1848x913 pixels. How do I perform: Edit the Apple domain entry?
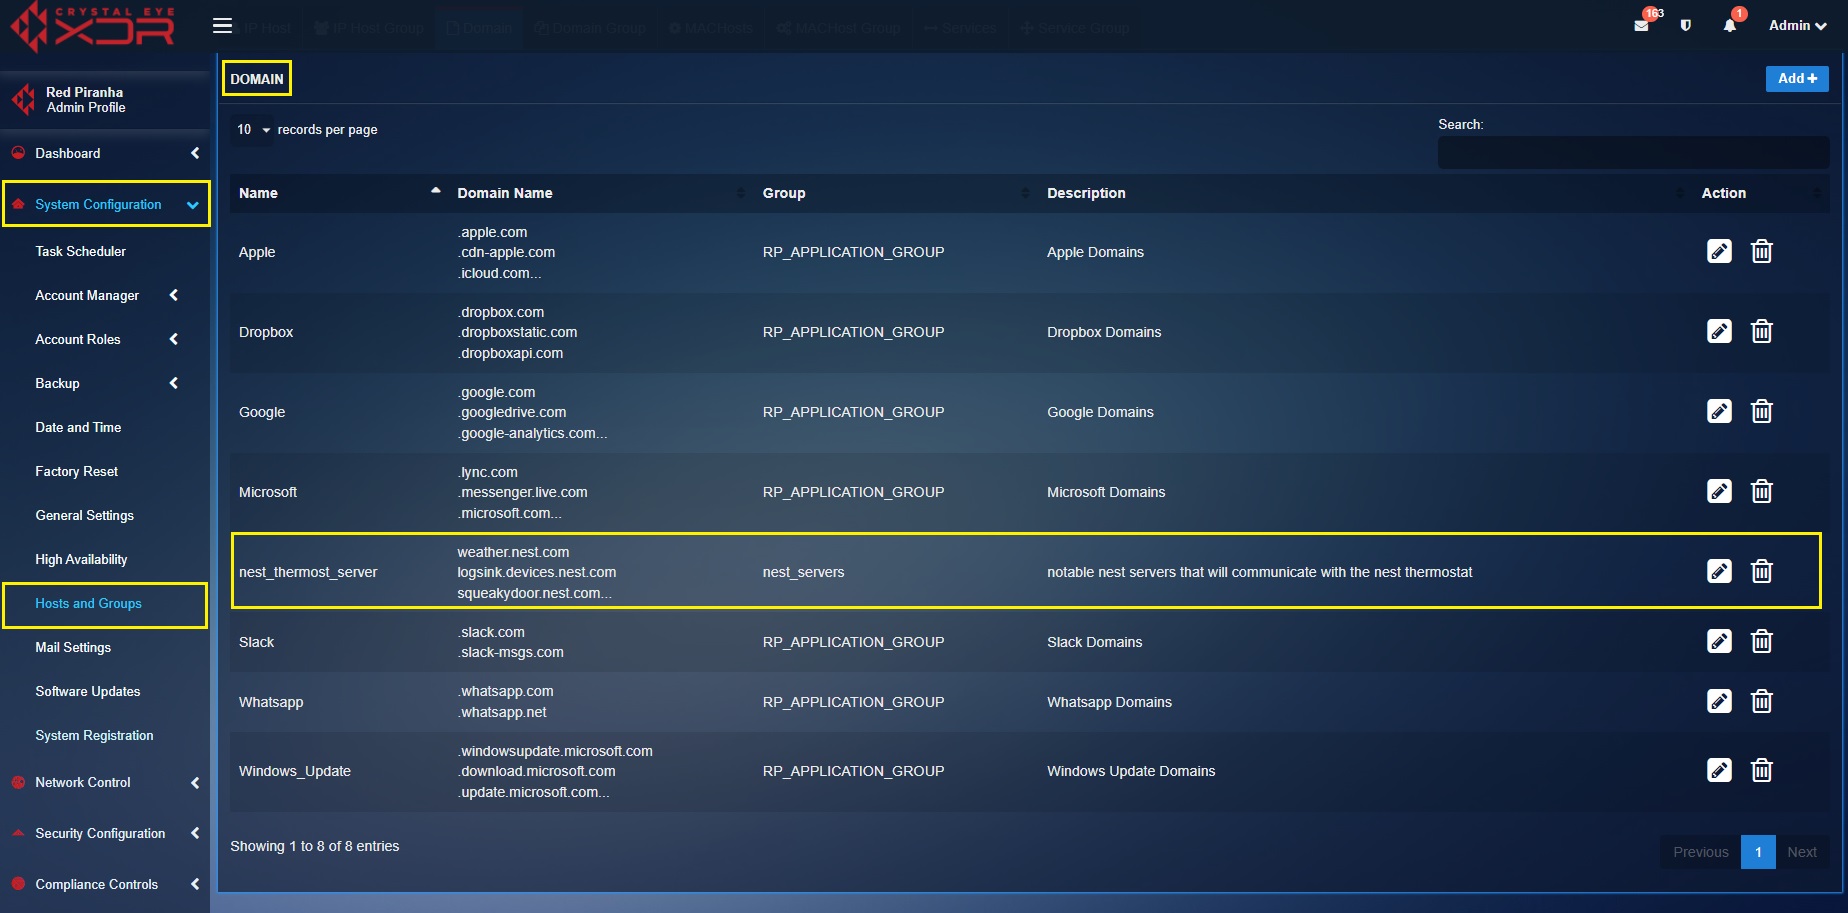click(x=1719, y=251)
